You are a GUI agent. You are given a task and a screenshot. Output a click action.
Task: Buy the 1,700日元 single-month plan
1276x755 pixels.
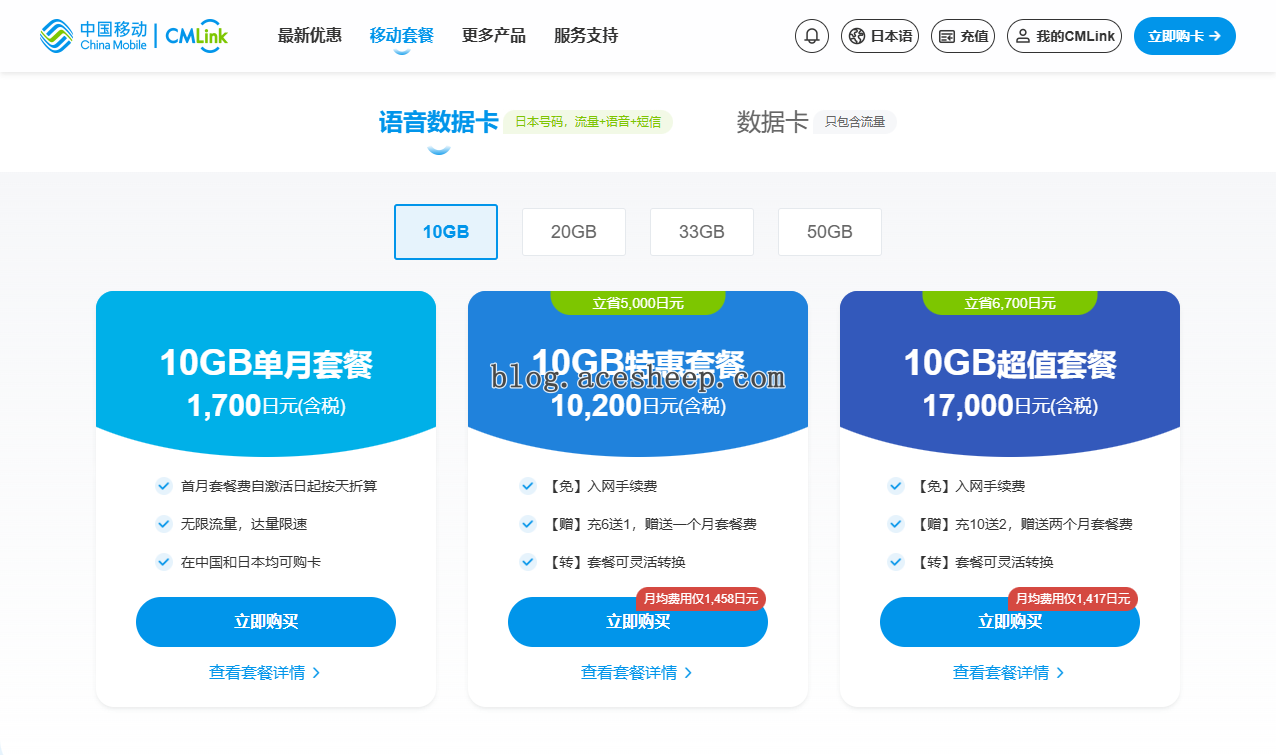coord(265,622)
